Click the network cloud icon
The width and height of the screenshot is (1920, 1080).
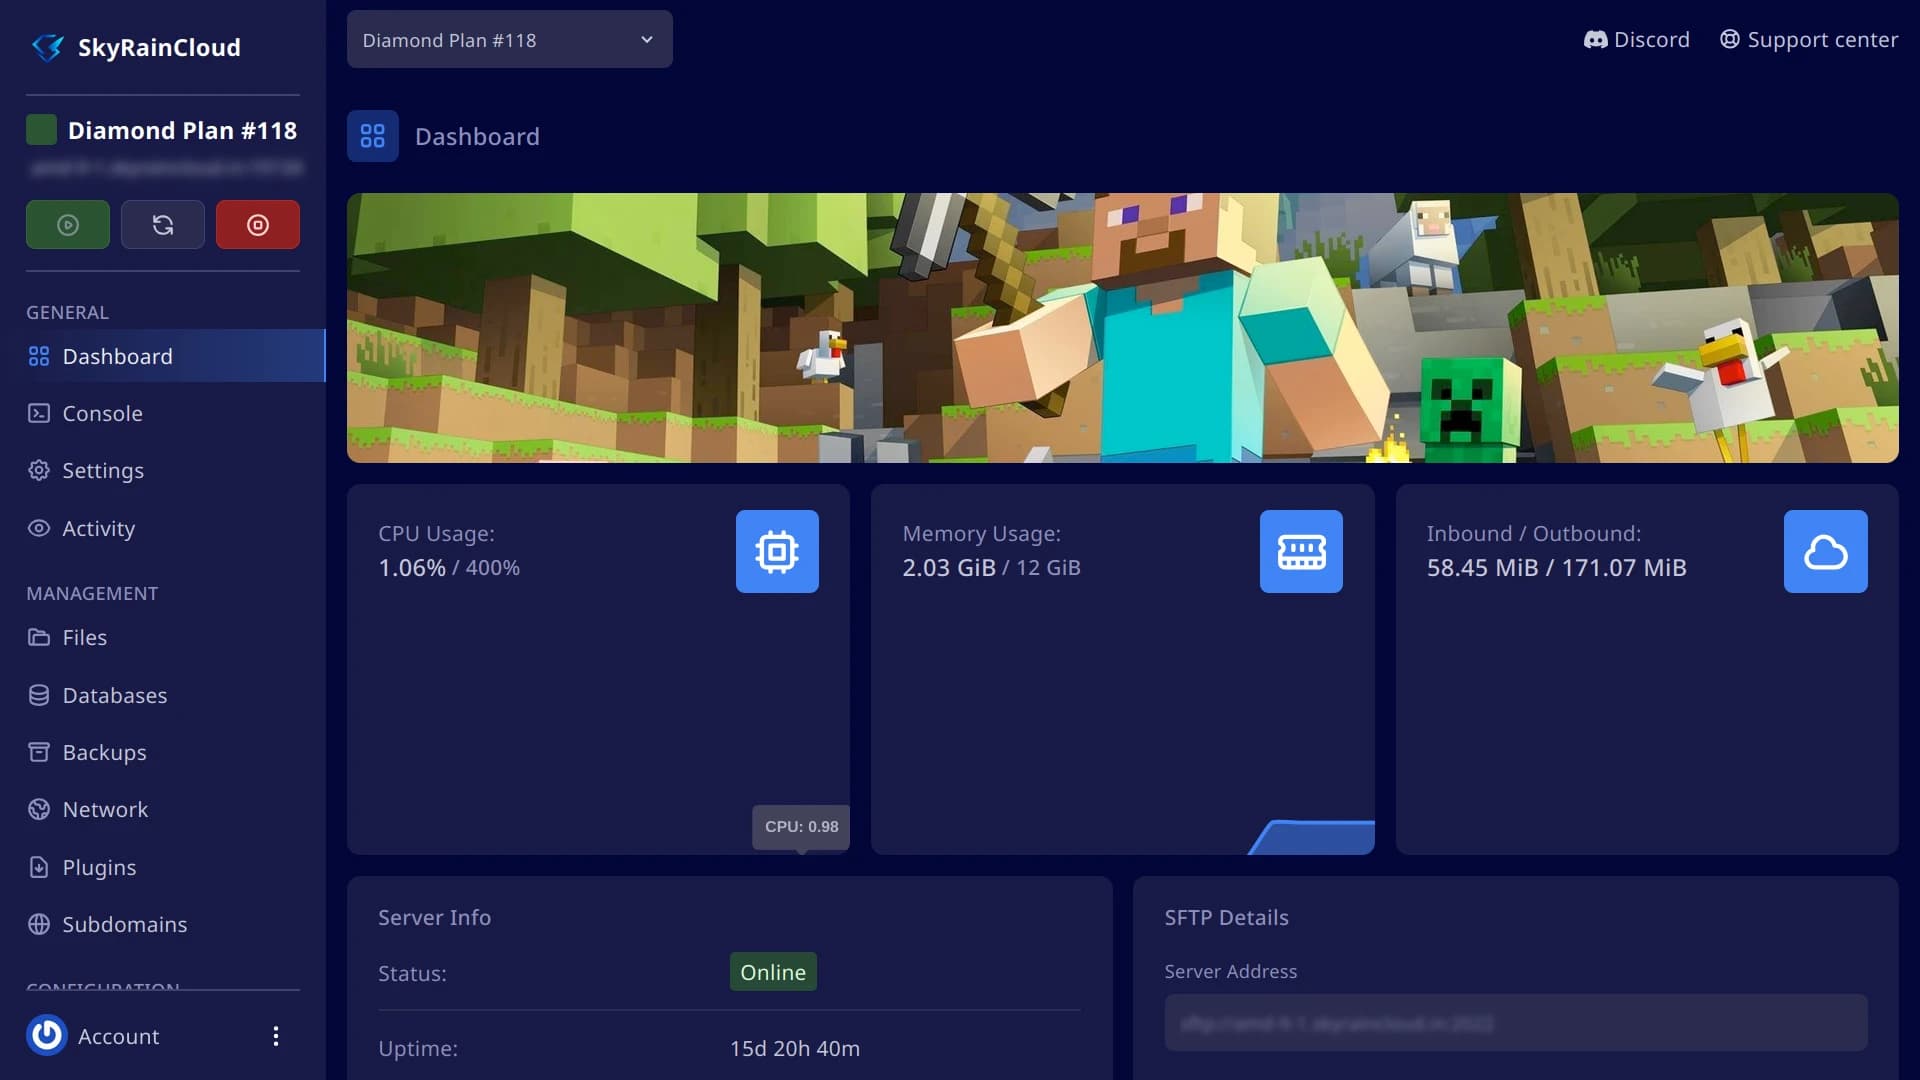coord(1826,552)
